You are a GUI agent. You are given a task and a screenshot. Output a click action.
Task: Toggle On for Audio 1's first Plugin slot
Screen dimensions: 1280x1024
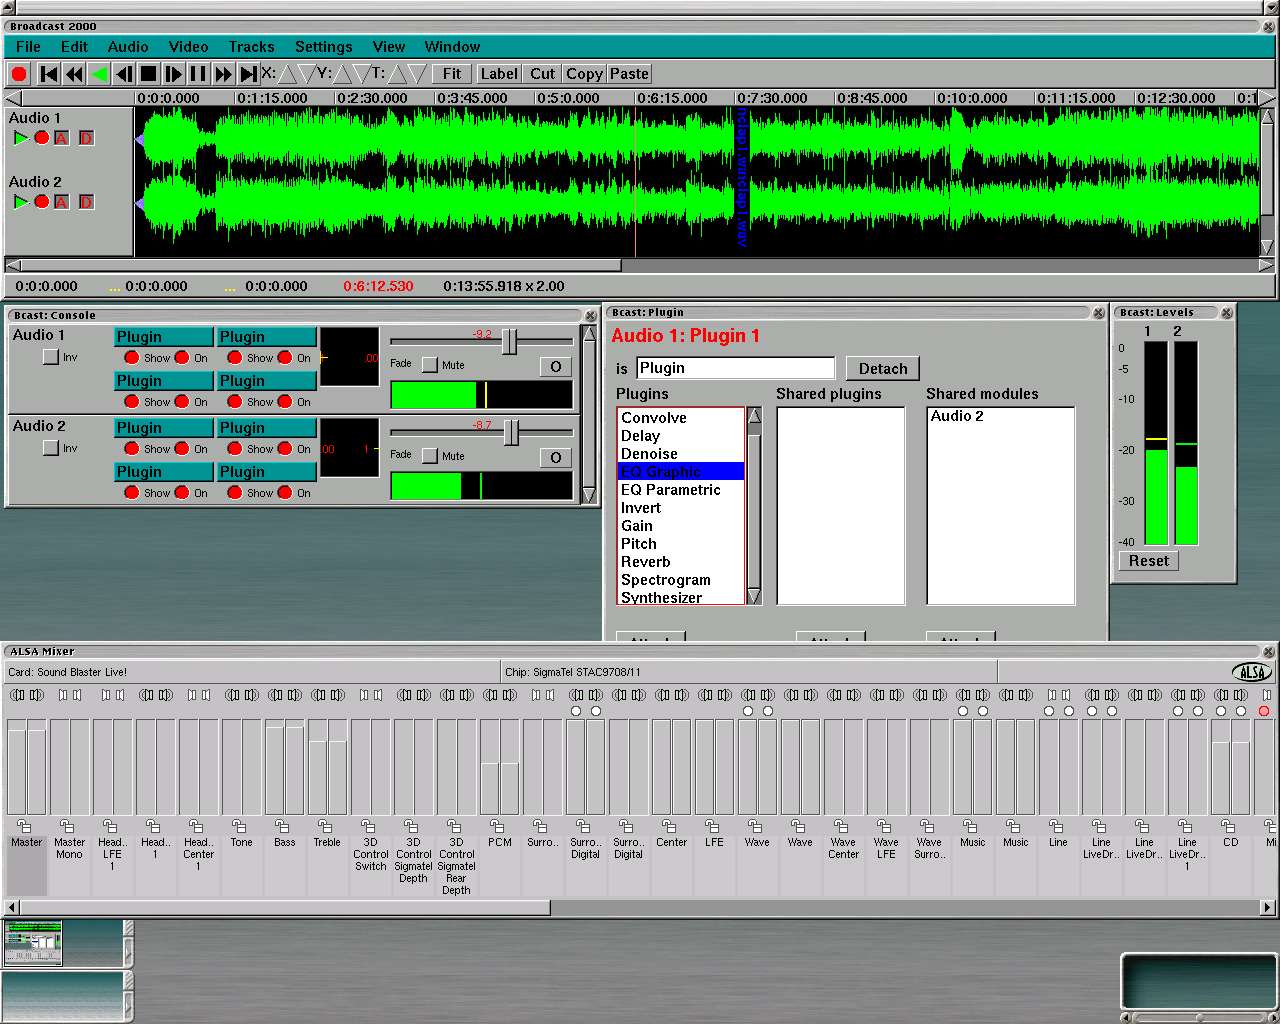pos(181,358)
